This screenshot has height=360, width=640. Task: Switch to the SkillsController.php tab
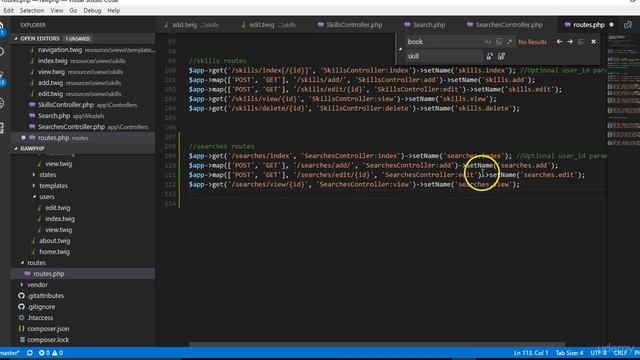pyautogui.click(x=350, y=25)
